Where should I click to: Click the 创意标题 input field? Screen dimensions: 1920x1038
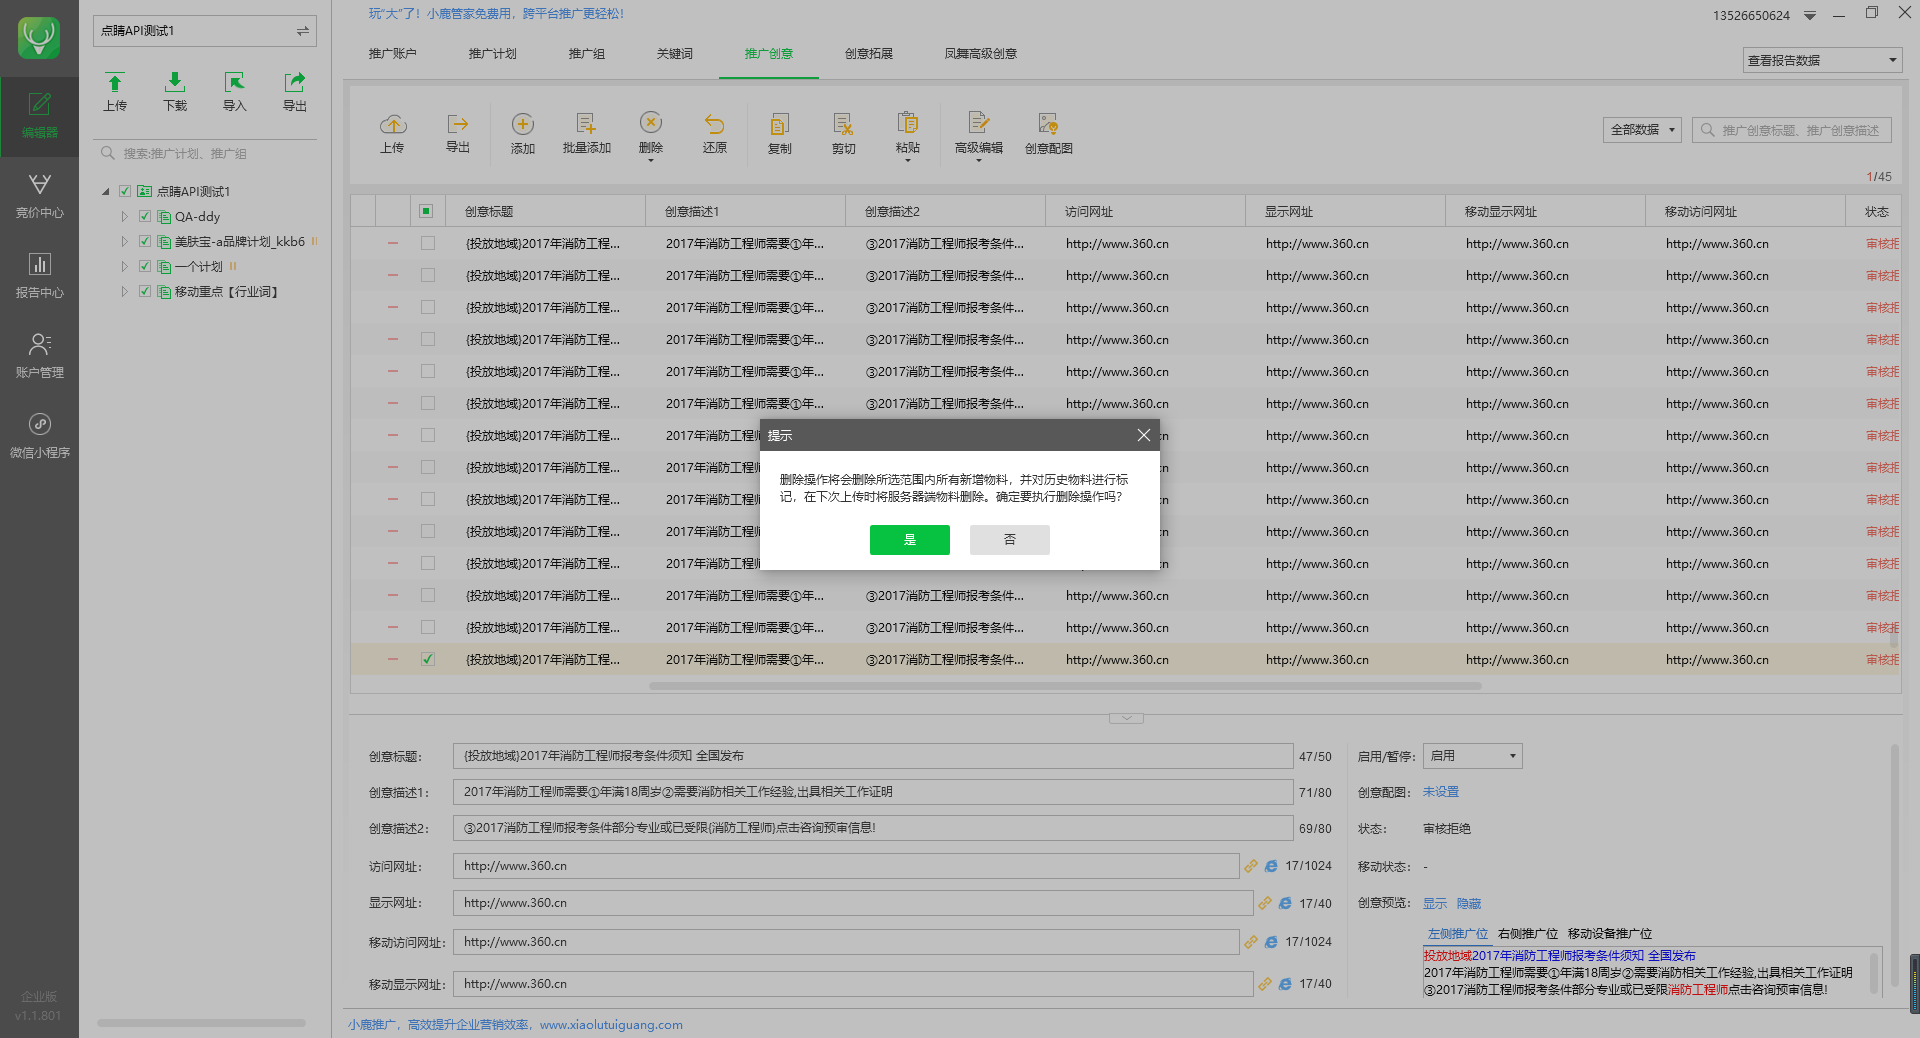coord(873,756)
